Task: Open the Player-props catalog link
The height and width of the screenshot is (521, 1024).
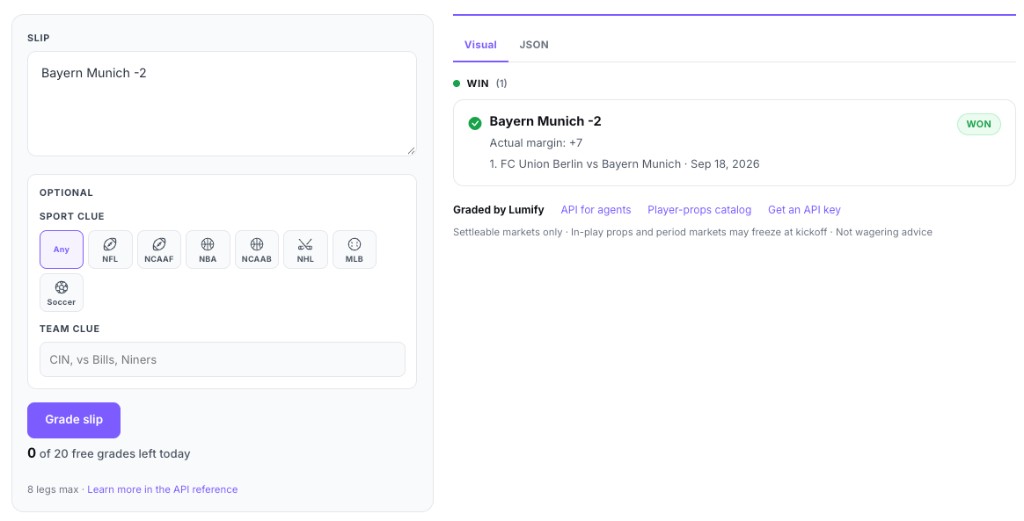Action: [699, 210]
